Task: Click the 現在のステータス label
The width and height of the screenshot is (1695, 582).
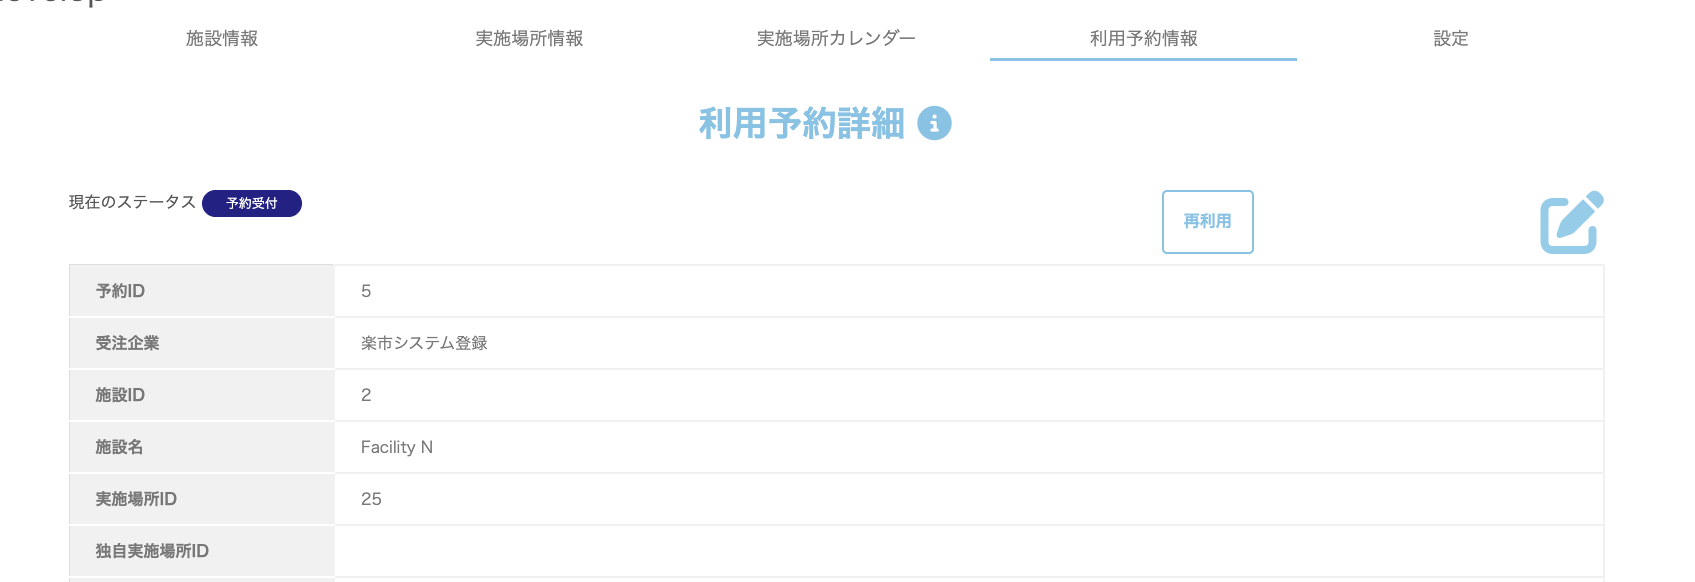Action: [132, 202]
